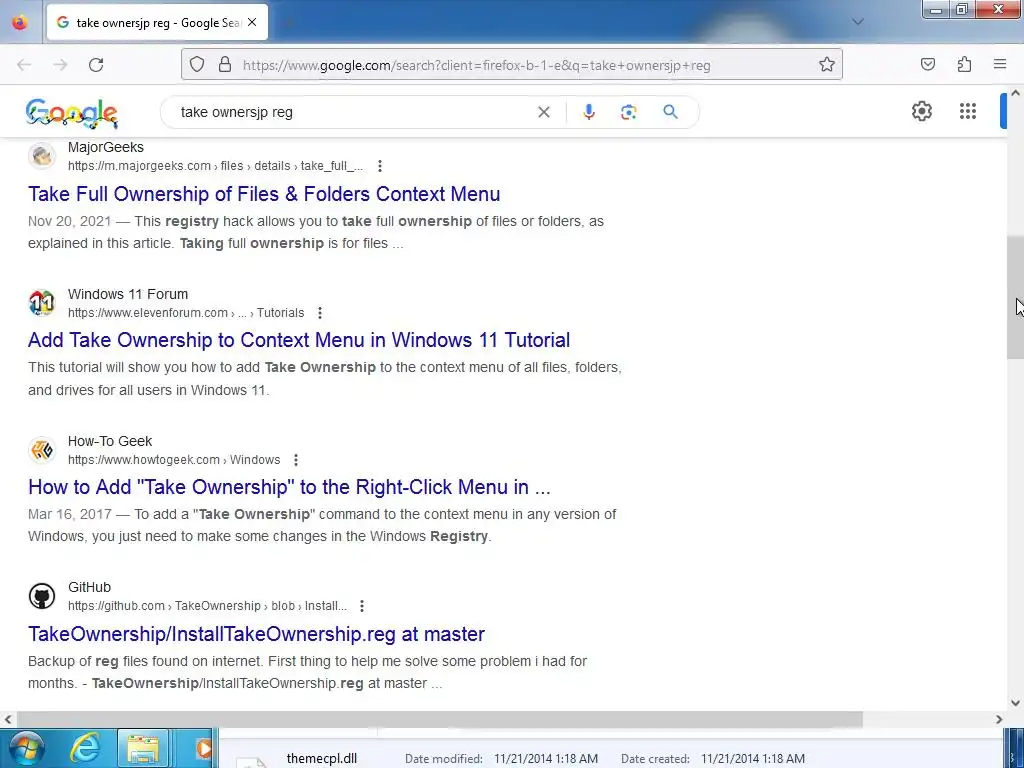Open MajorGeeks result options menu
1024x768 pixels.
(379, 166)
